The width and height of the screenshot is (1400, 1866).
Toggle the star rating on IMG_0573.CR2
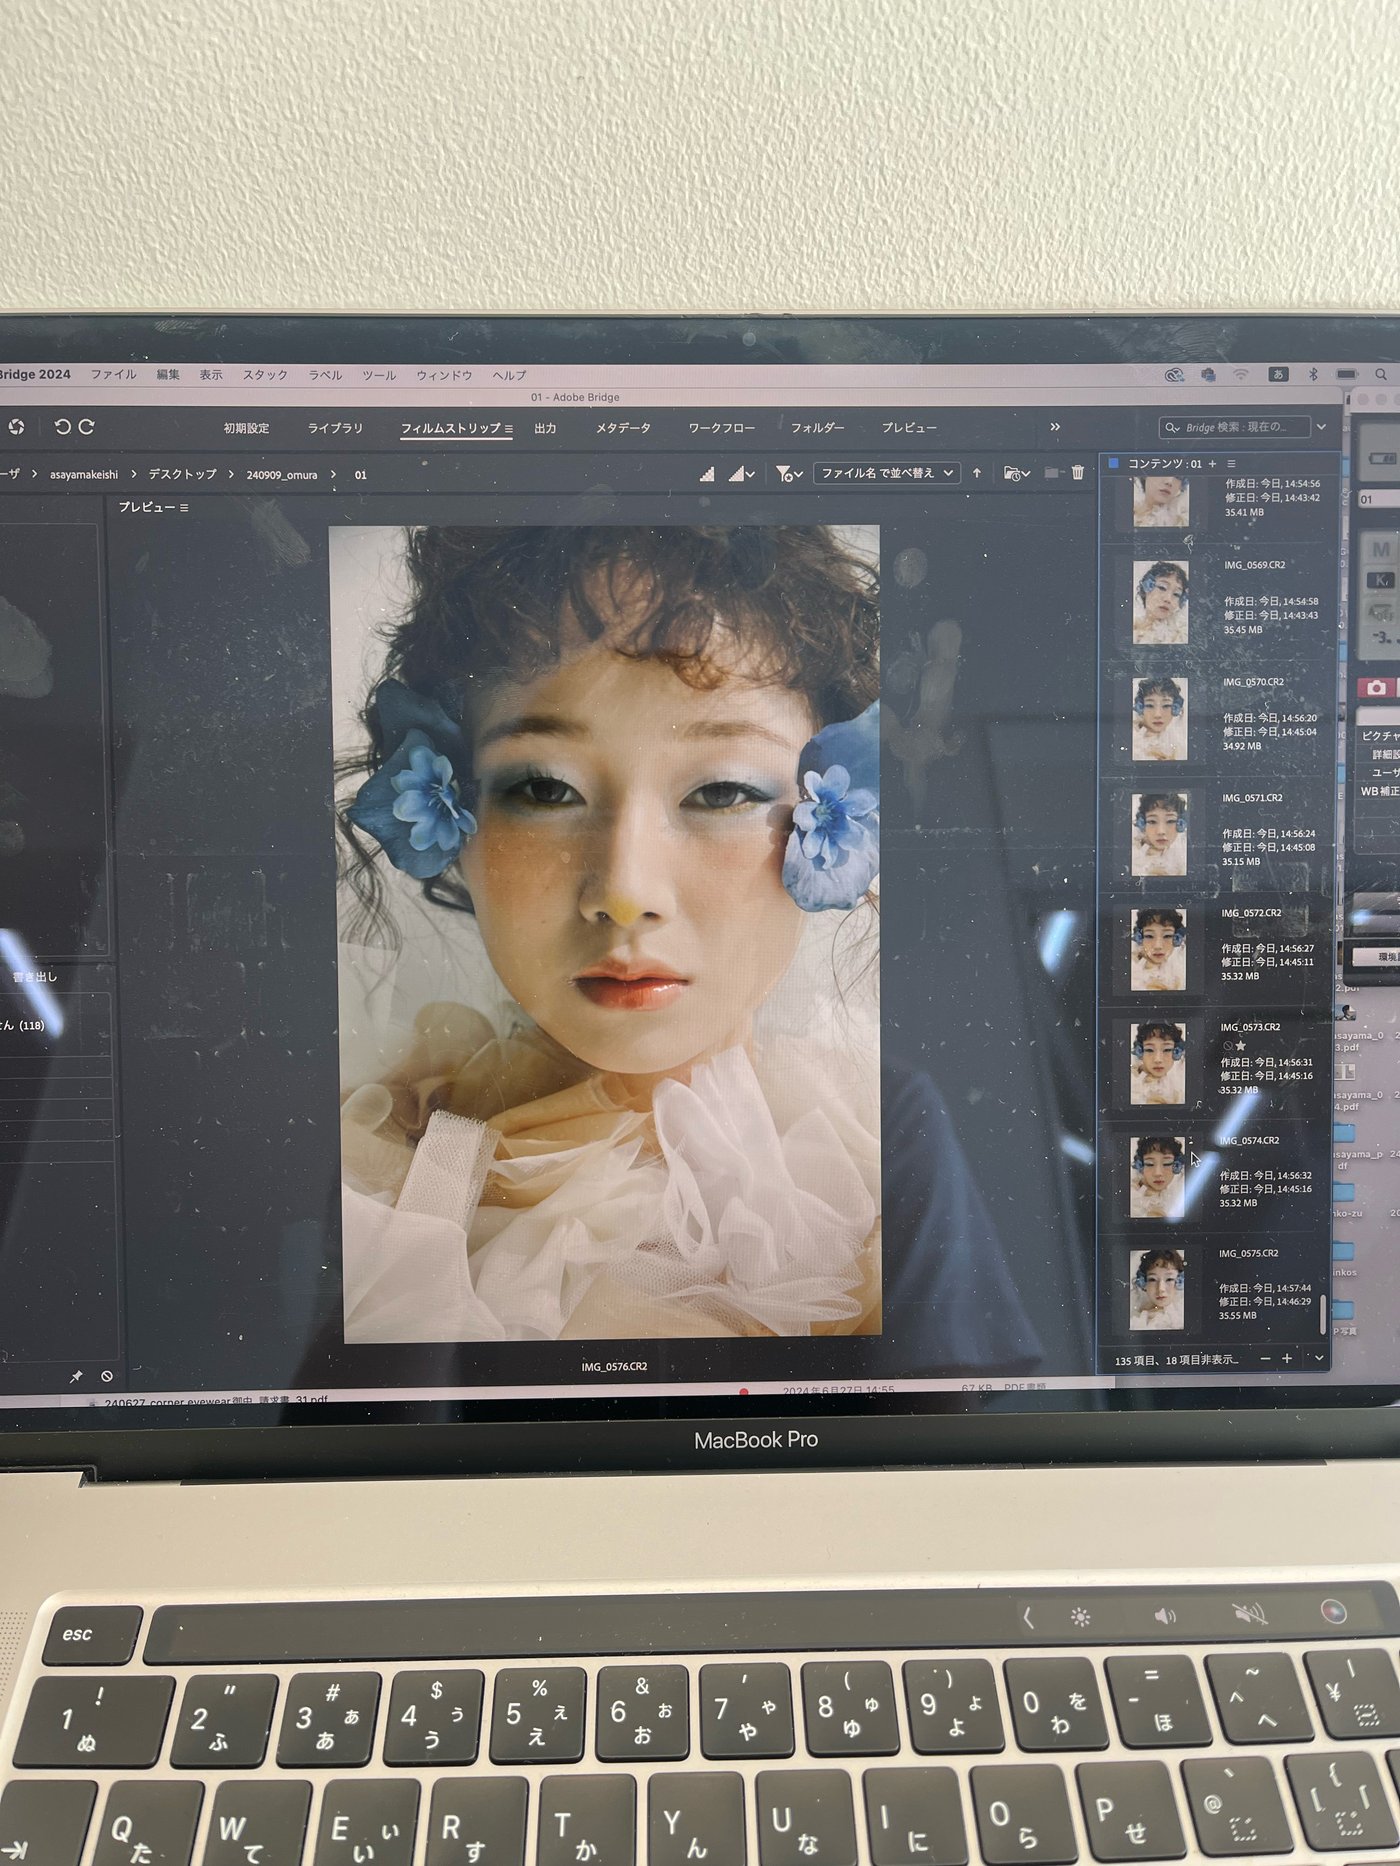point(1241,1045)
